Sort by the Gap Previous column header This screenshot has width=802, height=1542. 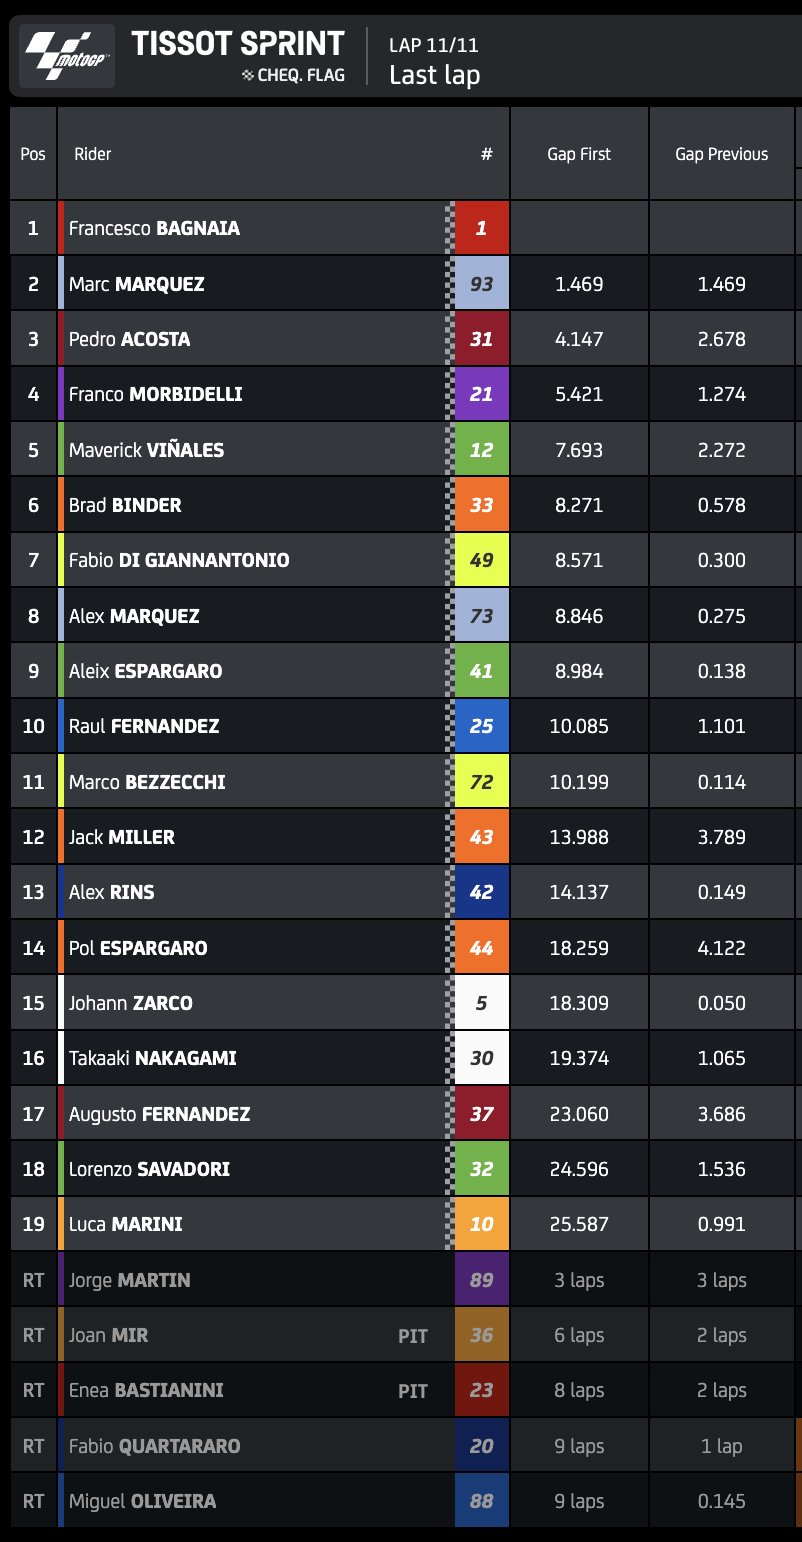(721, 154)
